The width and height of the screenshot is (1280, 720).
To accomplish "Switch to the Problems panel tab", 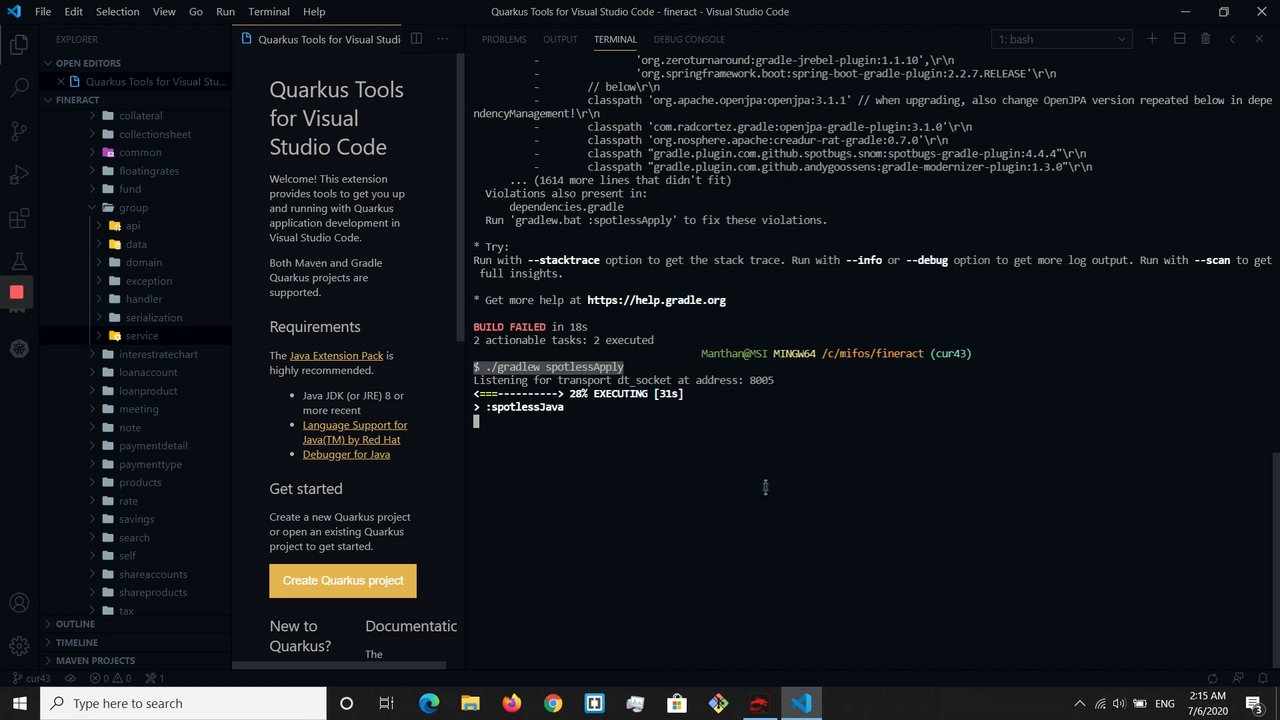I will (x=504, y=39).
